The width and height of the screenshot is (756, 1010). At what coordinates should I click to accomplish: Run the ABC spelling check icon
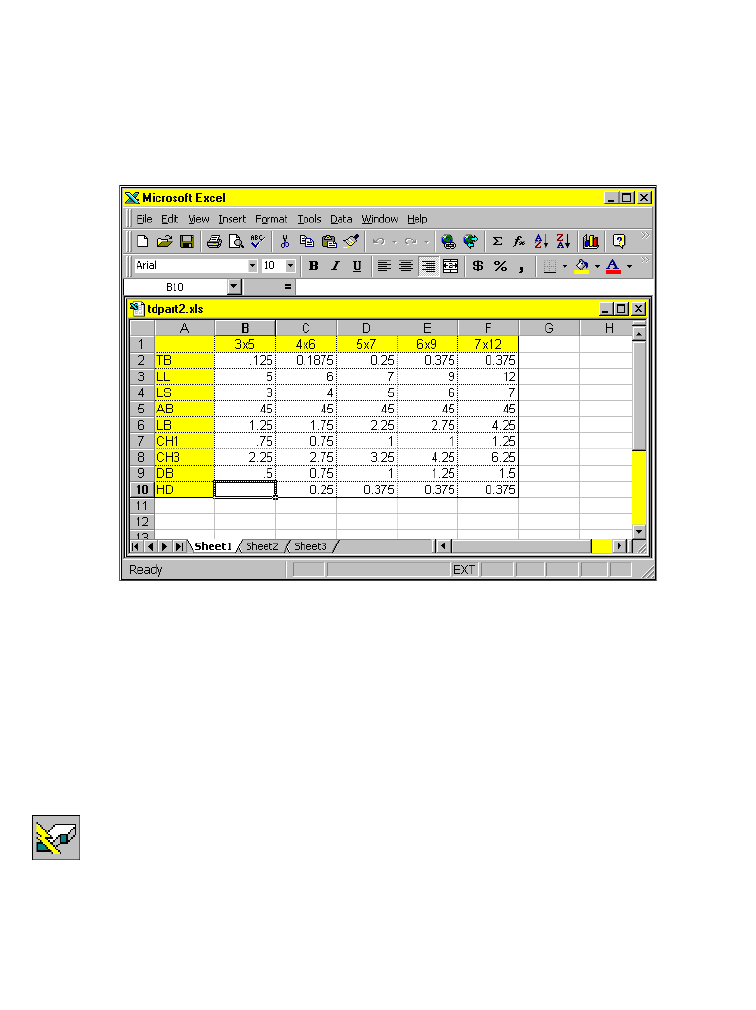click(258, 242)
